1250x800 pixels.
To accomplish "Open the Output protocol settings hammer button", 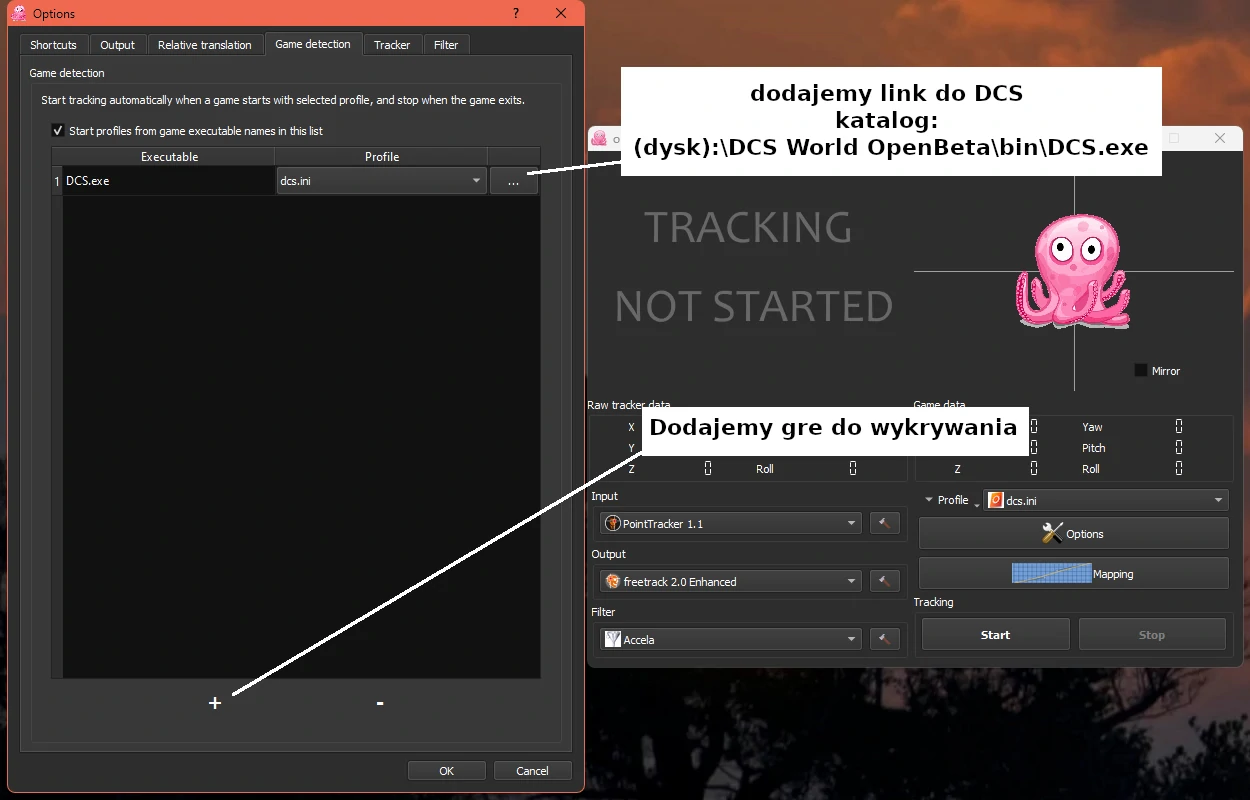I will 885,581.
